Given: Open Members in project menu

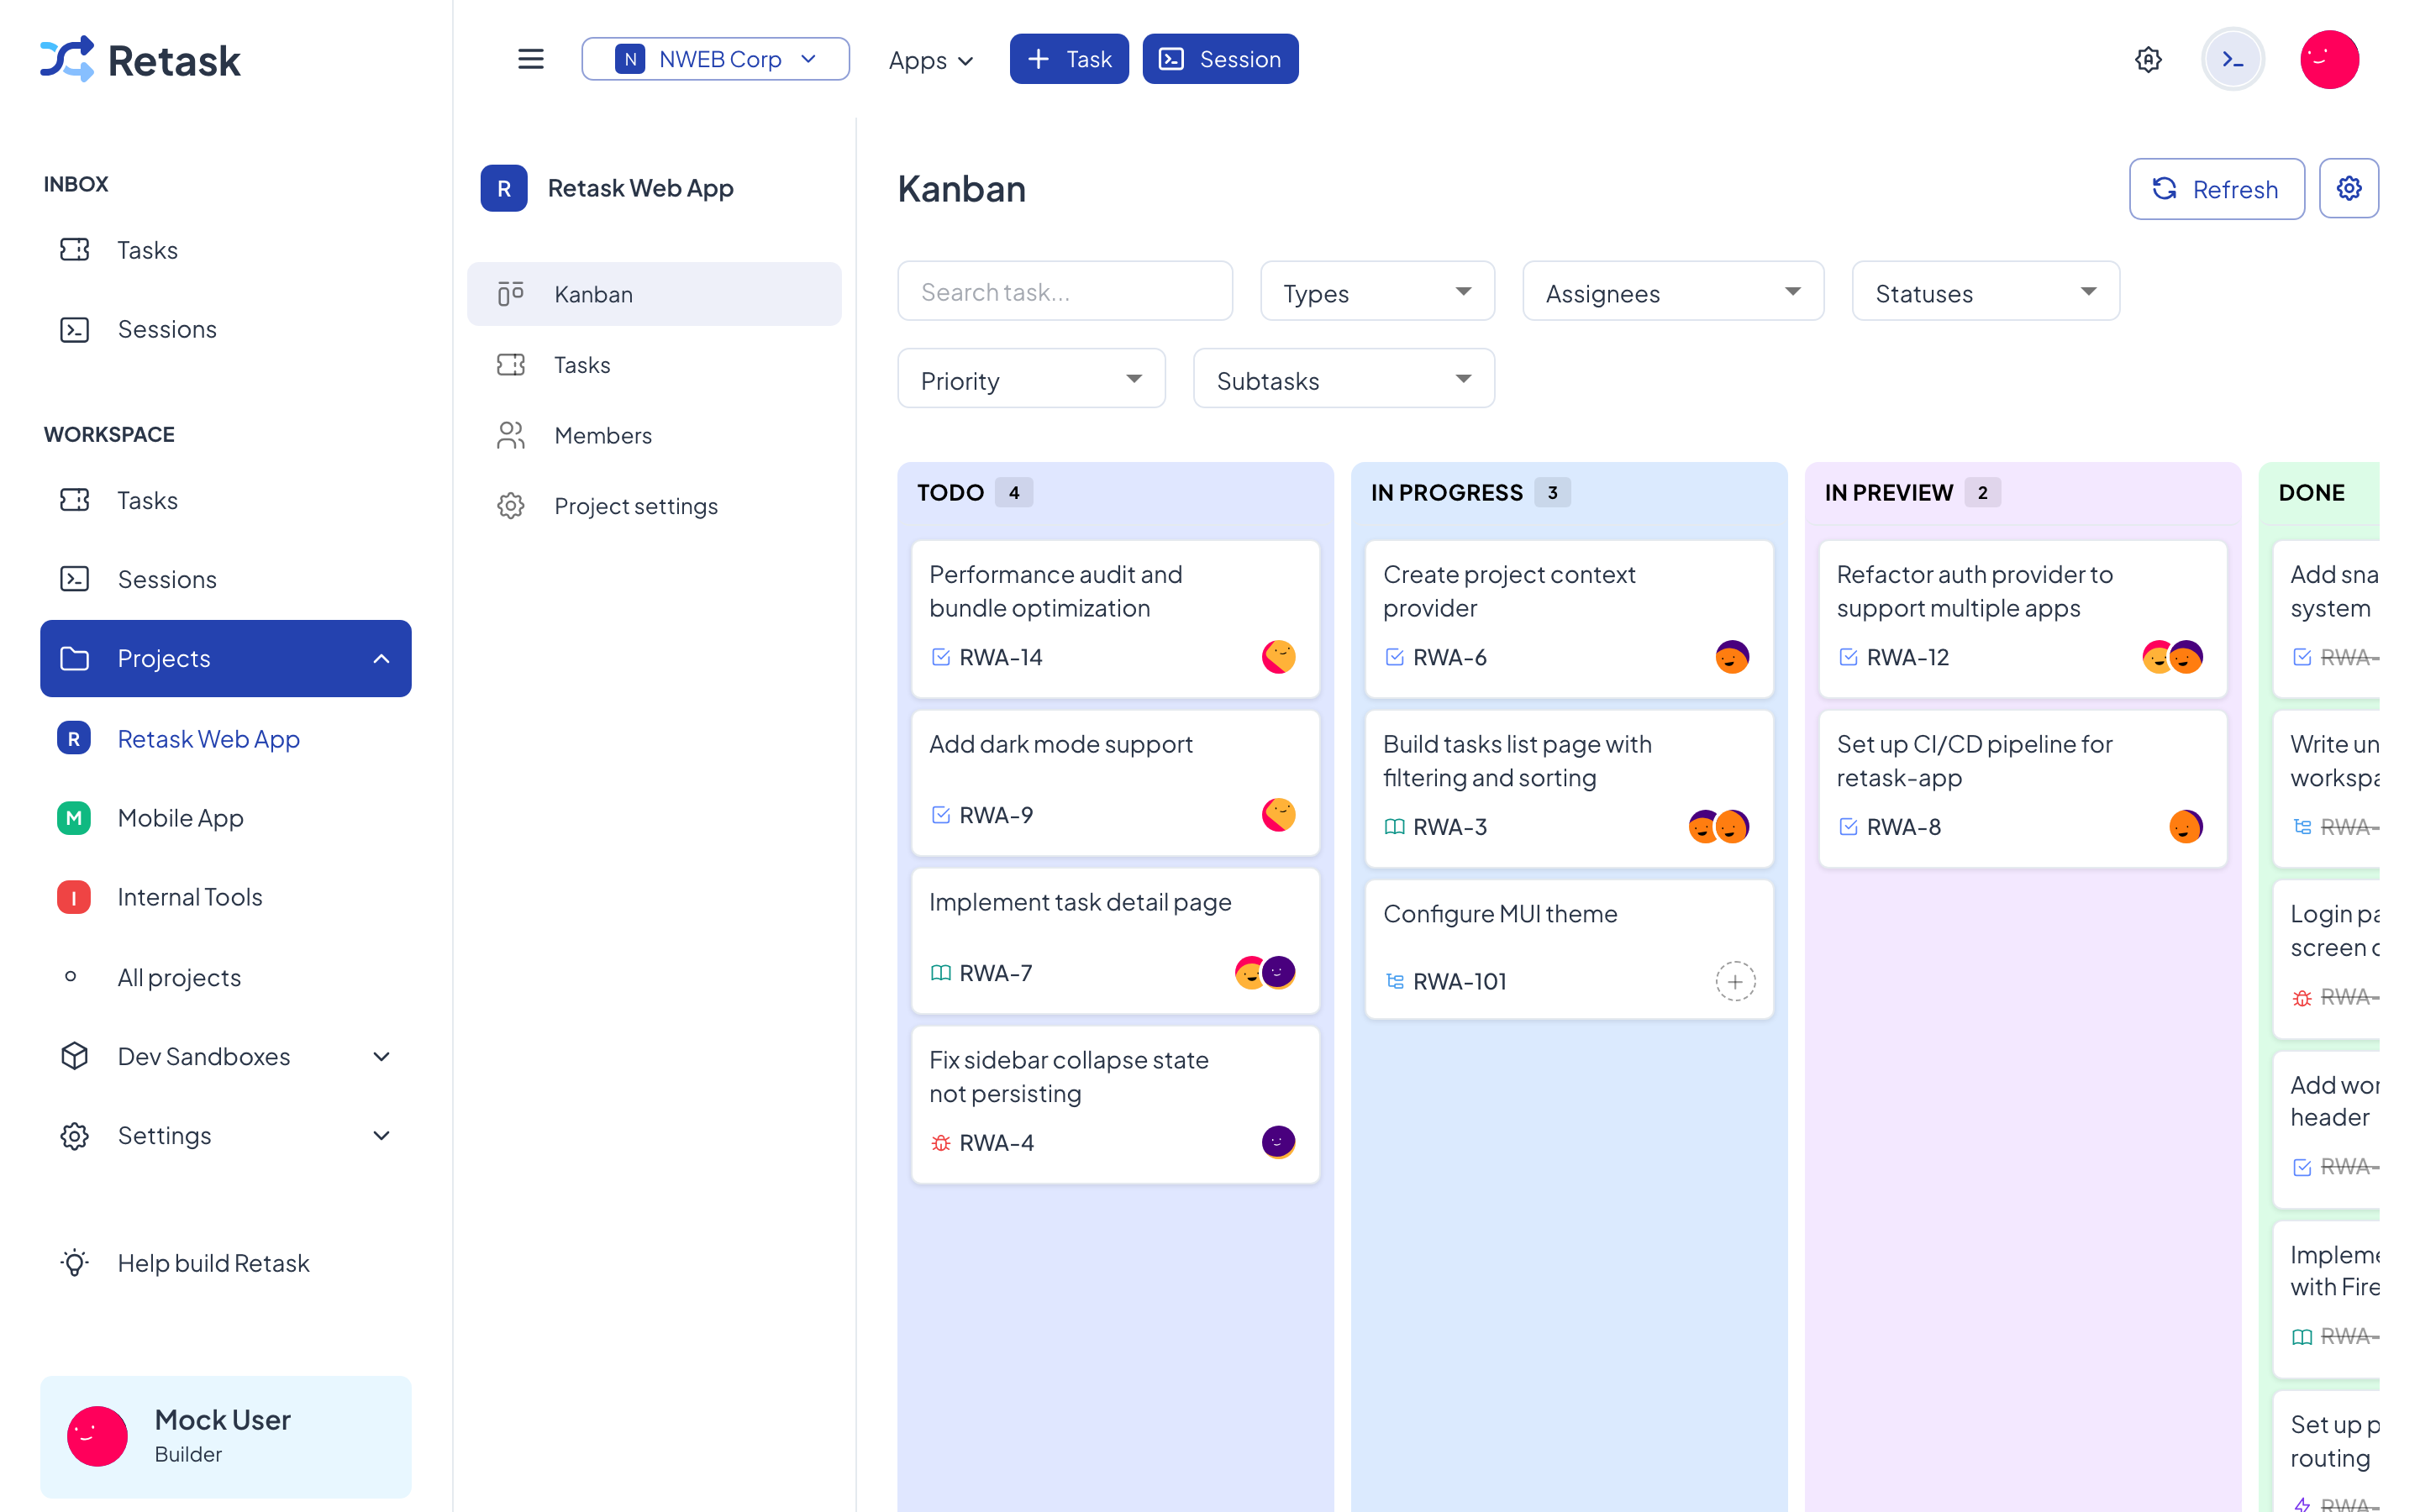Looking at the screenshot, I should click(x=654, y=435).
